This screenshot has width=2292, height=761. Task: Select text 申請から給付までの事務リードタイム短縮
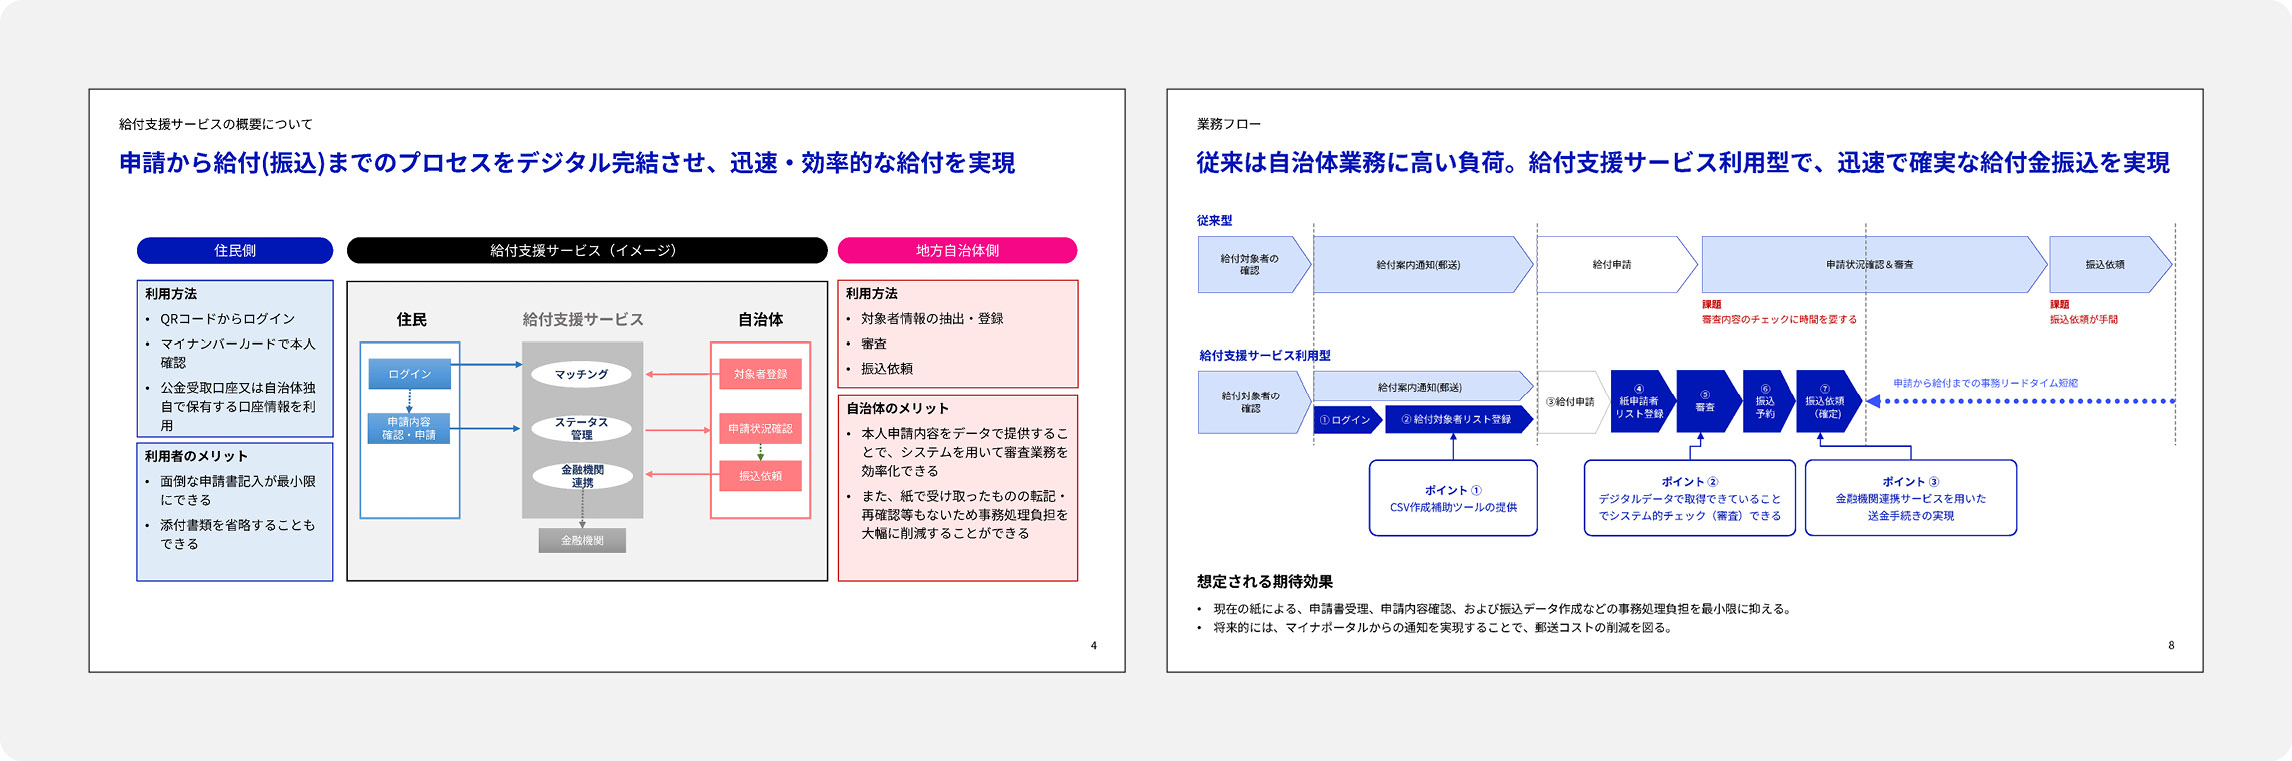coord(1985,384)
